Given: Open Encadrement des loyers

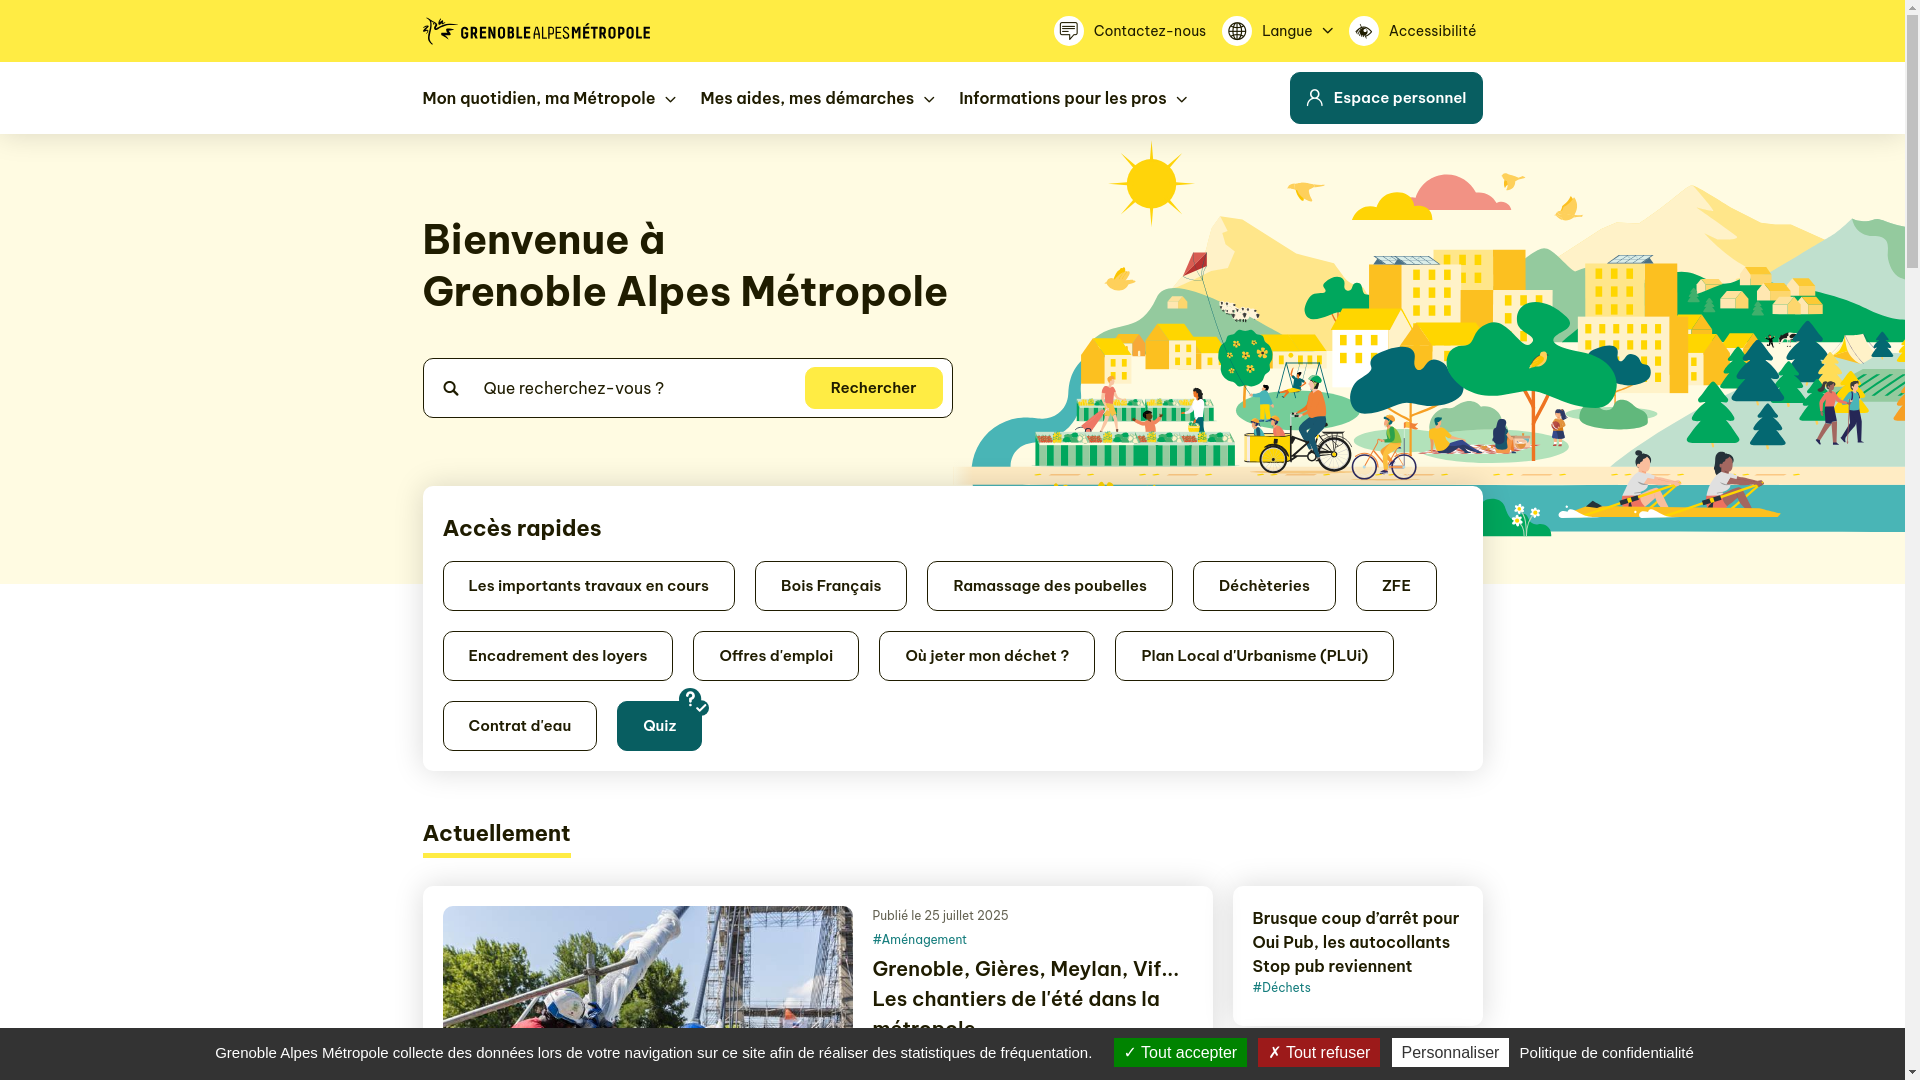Looking at the screenshot, I should click(x=558, y=656).
